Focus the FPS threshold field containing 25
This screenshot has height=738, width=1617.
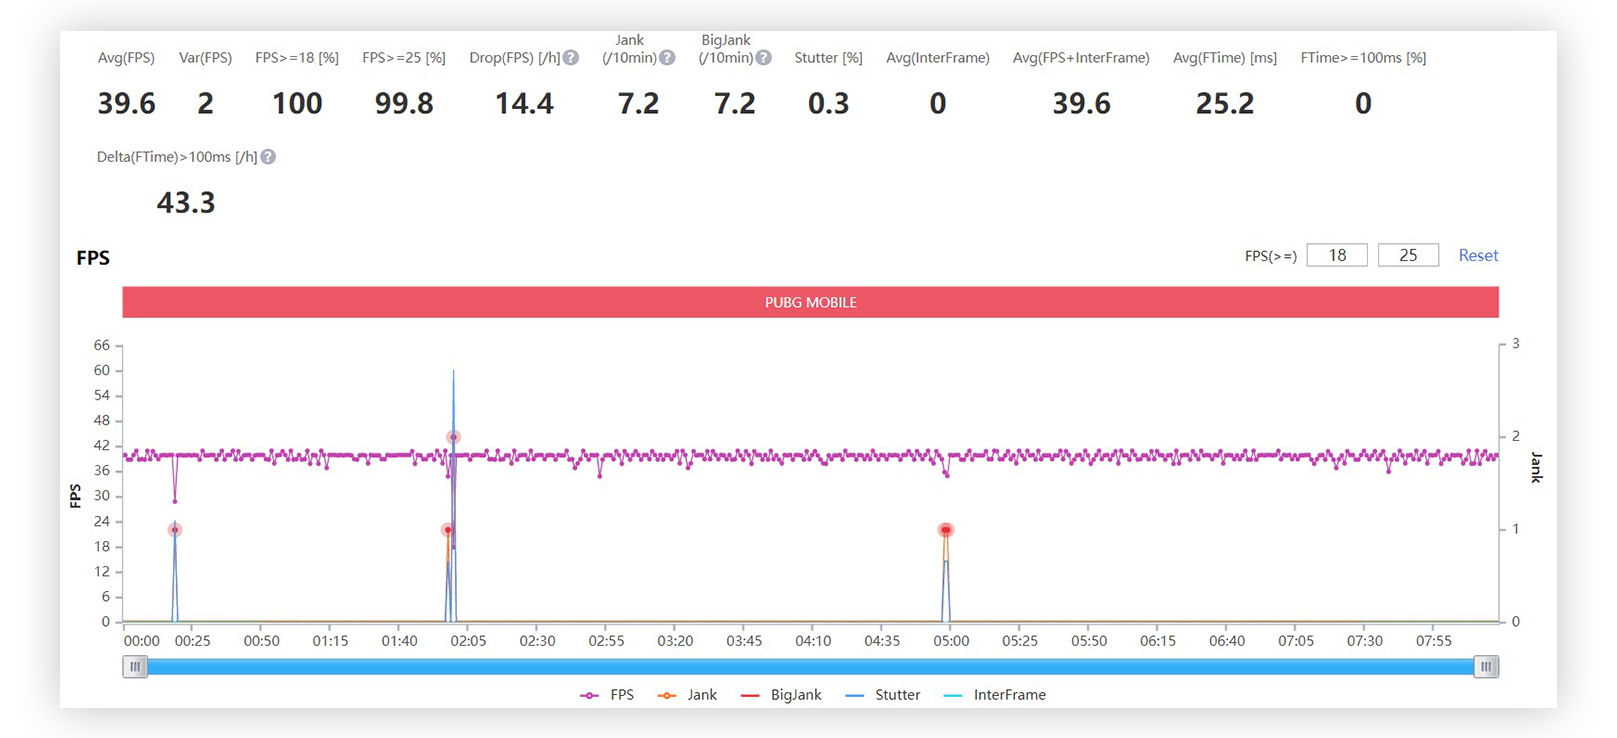(1408, 255)
